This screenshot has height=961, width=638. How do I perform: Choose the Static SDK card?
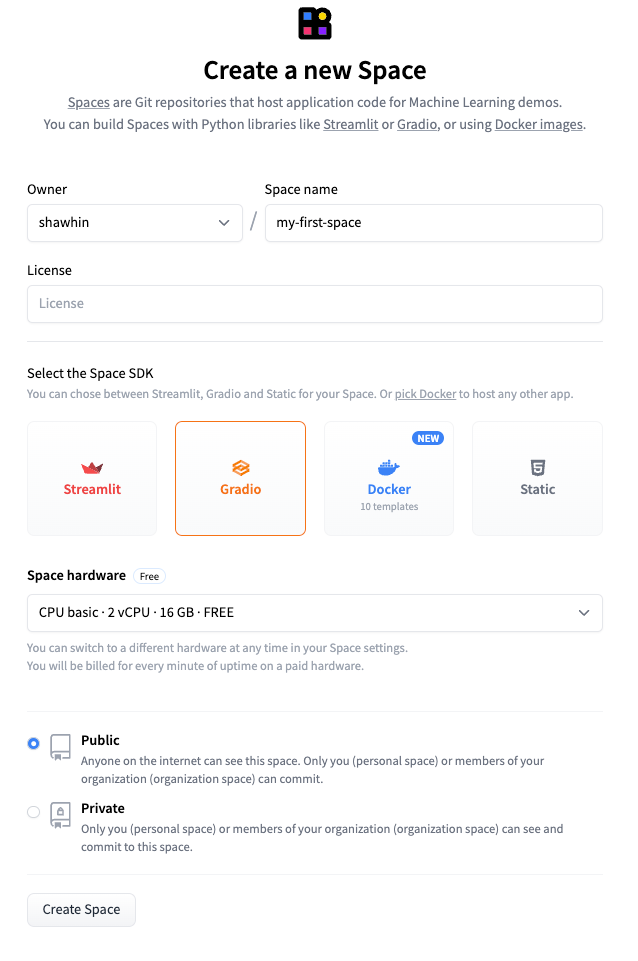(x=537, y=478)
